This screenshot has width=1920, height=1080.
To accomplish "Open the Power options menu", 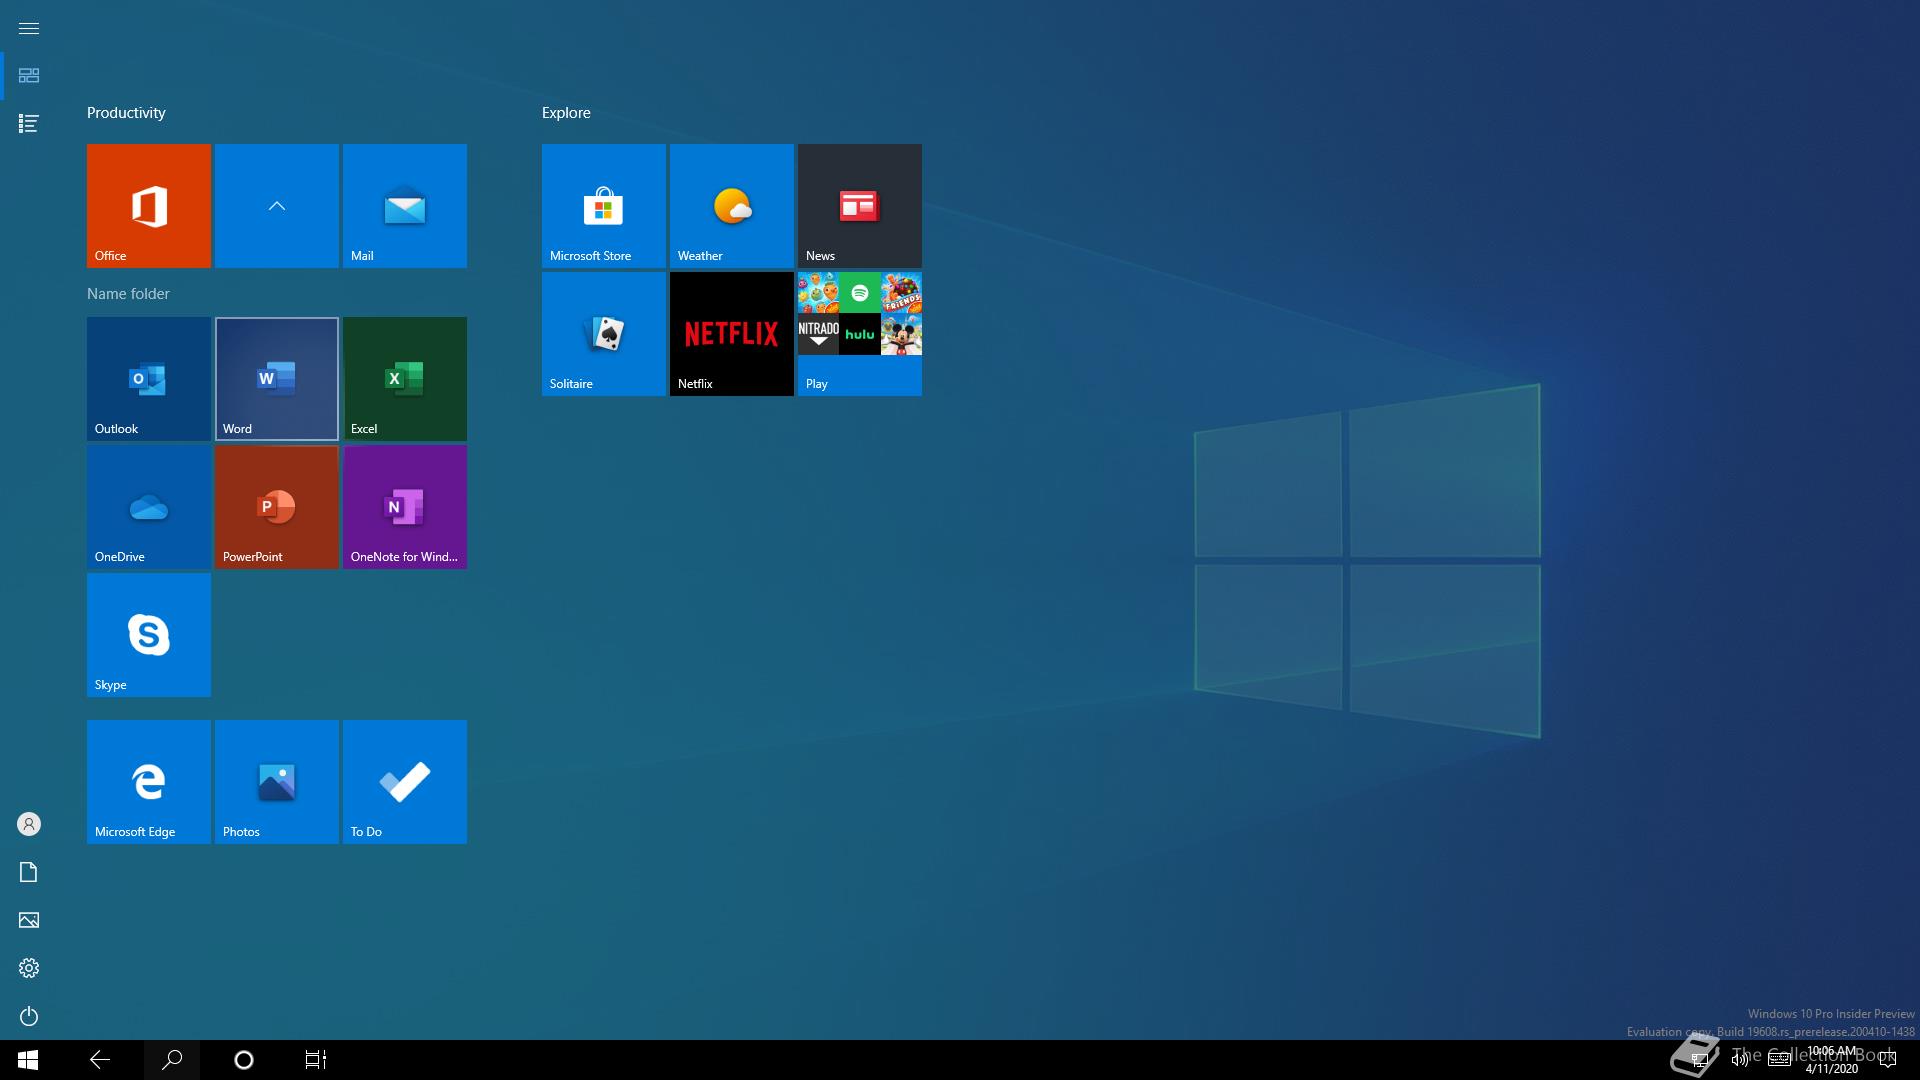I will click(x=29, y=1016).
